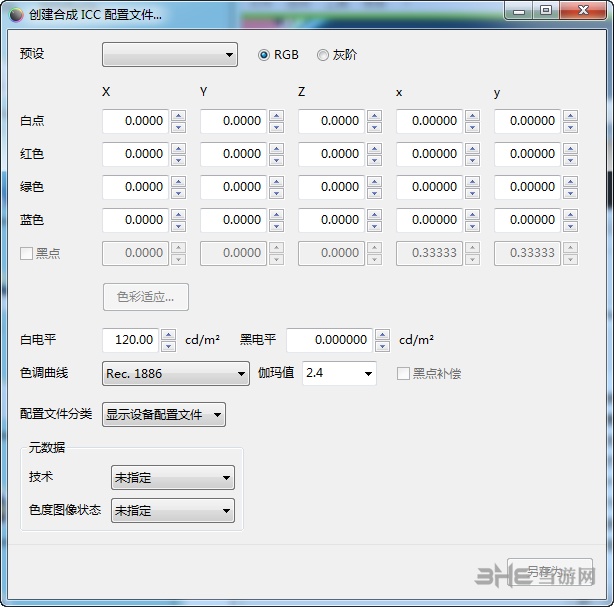Screen dimensions: 614x607
Task: Increase 白点 X with up arrow
Action: click(179, 116)
